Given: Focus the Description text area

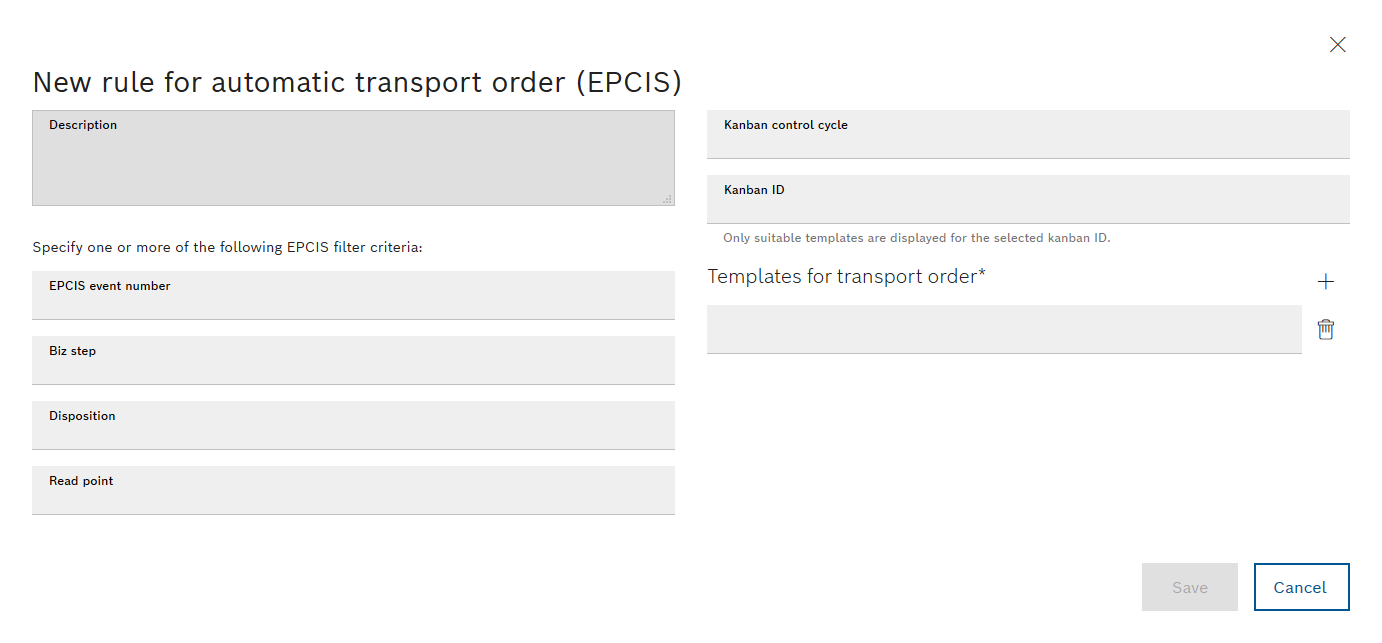Looking at the screenshot, I should (353, 158).
